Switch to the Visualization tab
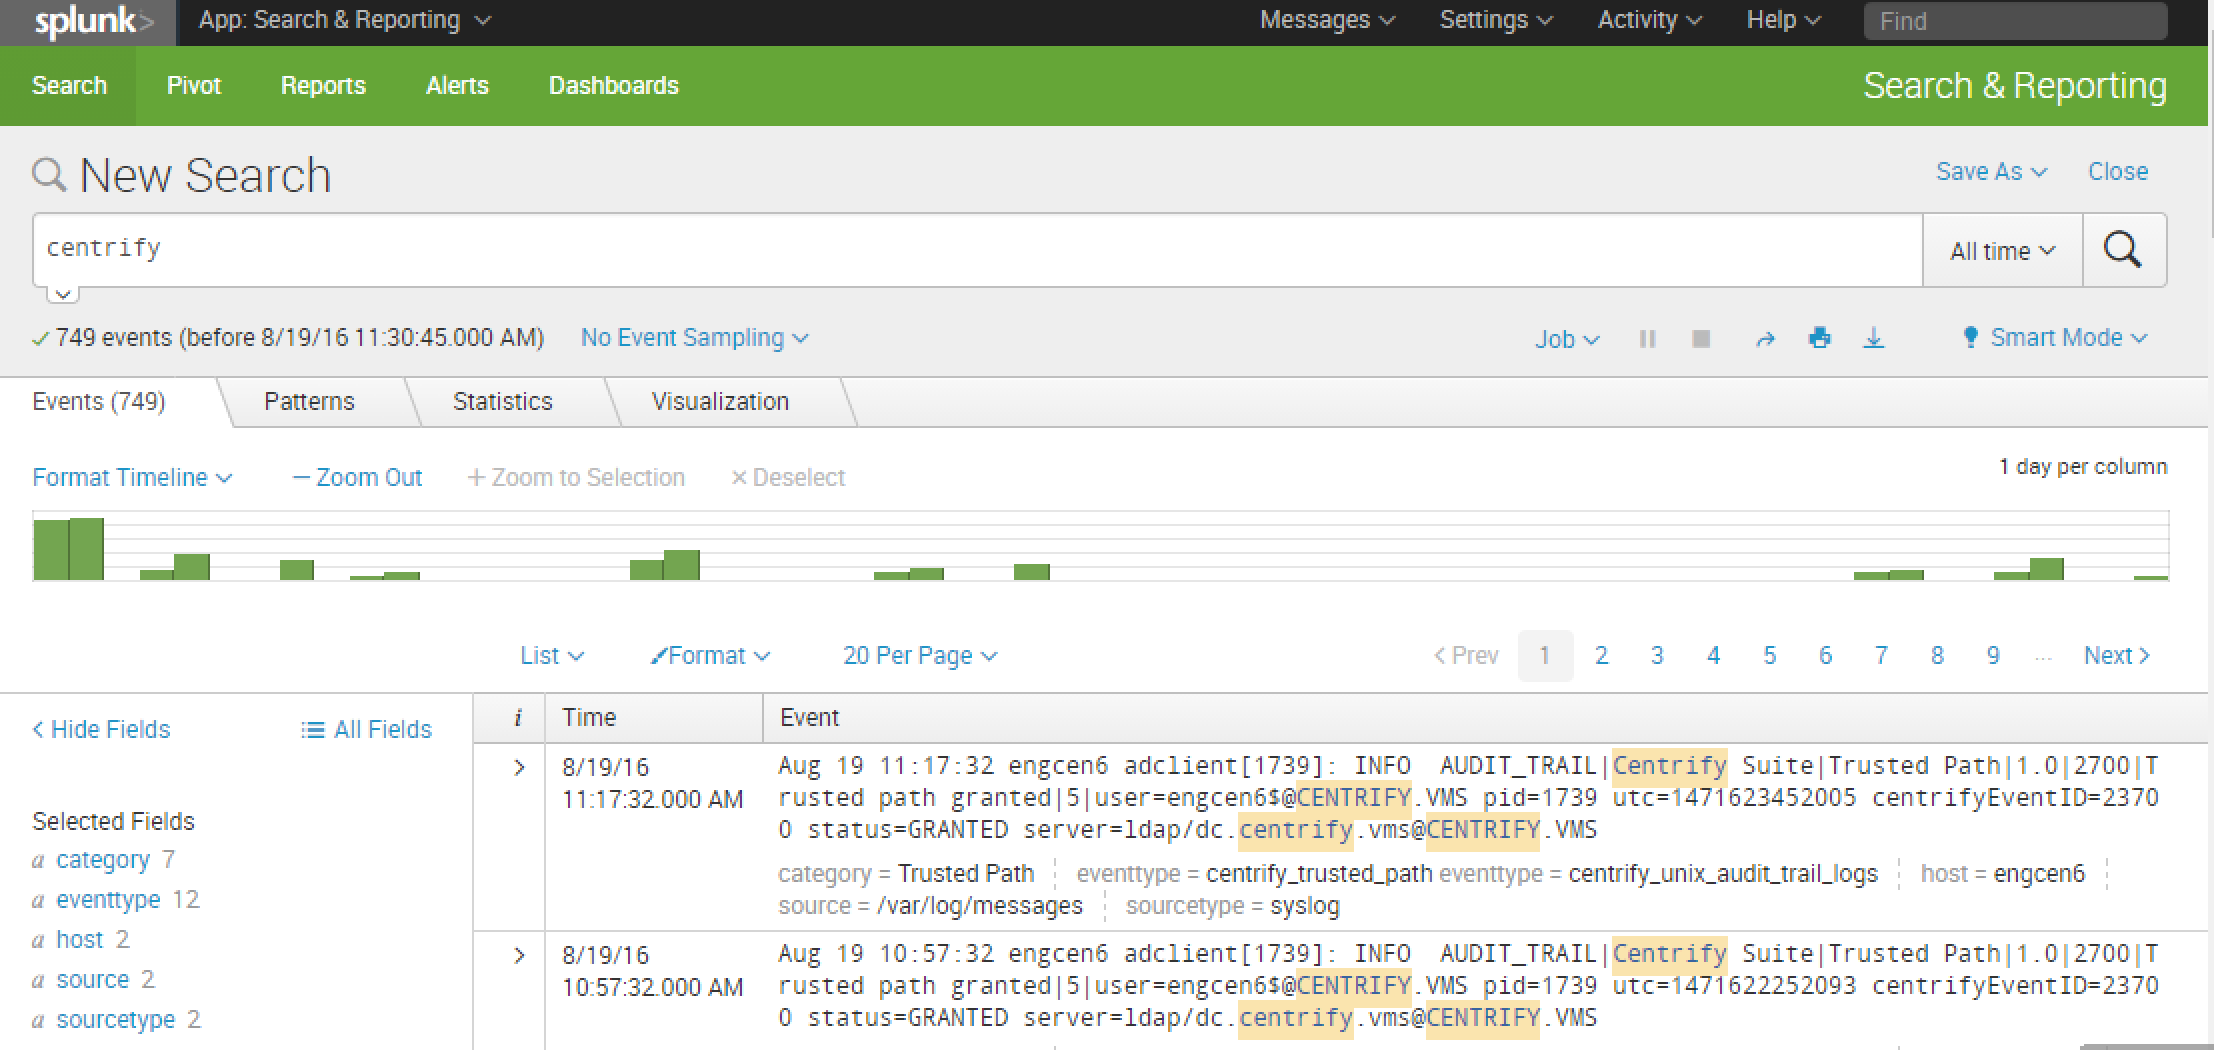2214x1050 pixels. coord(720,402)
